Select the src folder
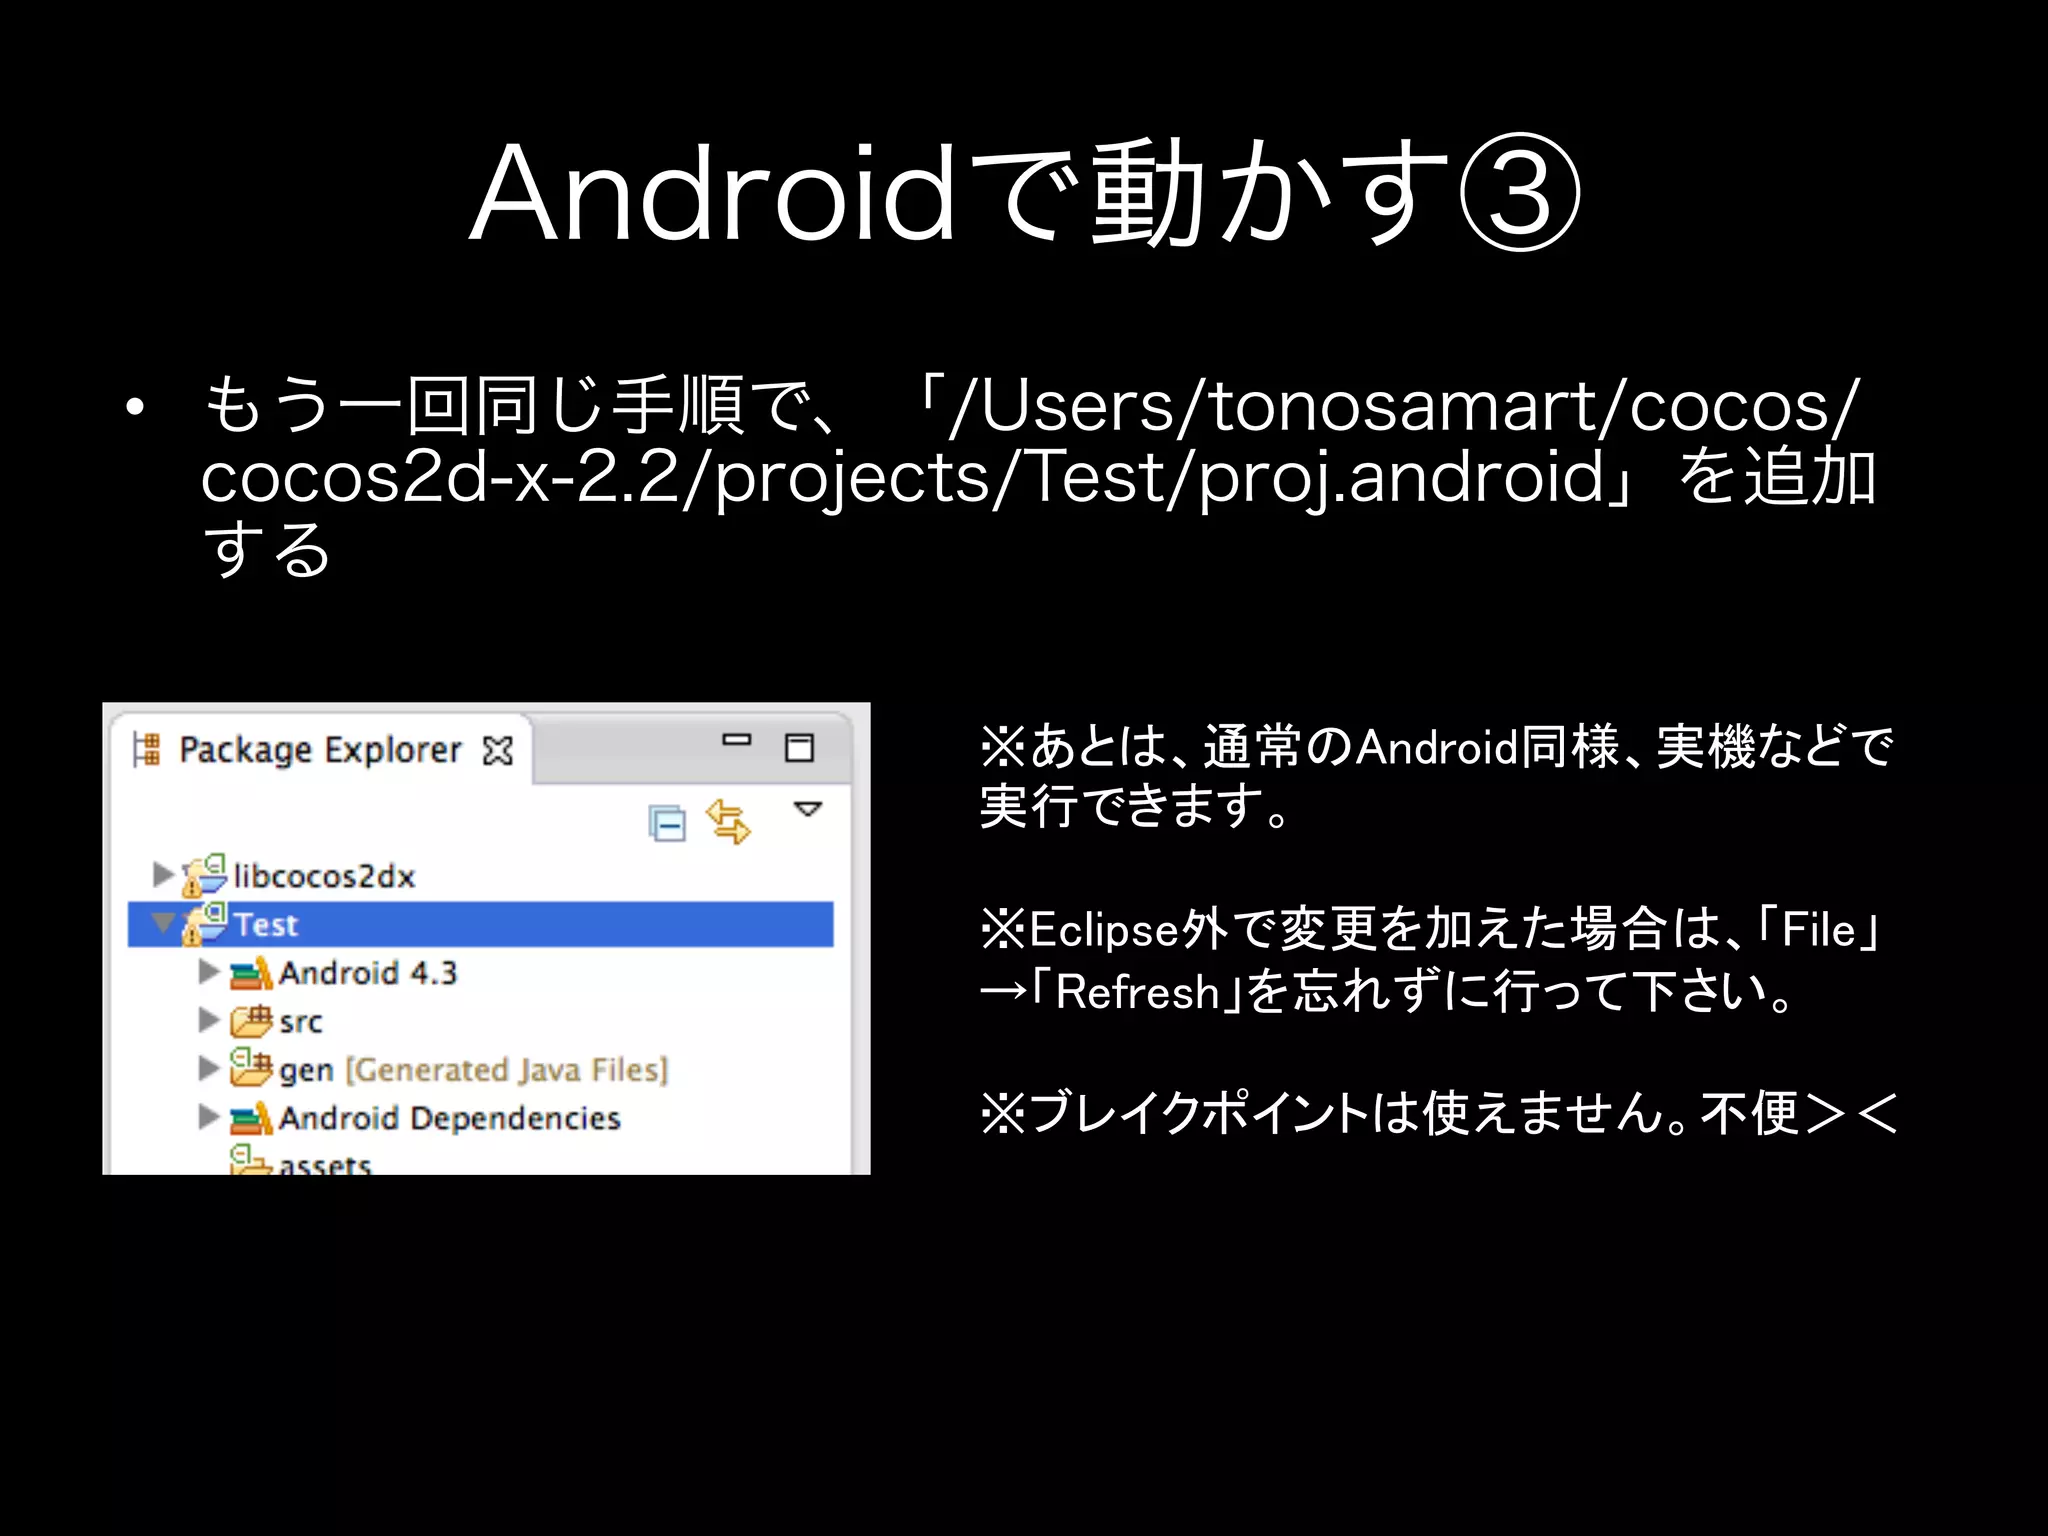This screenshot has height=1536, width=2048. tap(300, 1022)
